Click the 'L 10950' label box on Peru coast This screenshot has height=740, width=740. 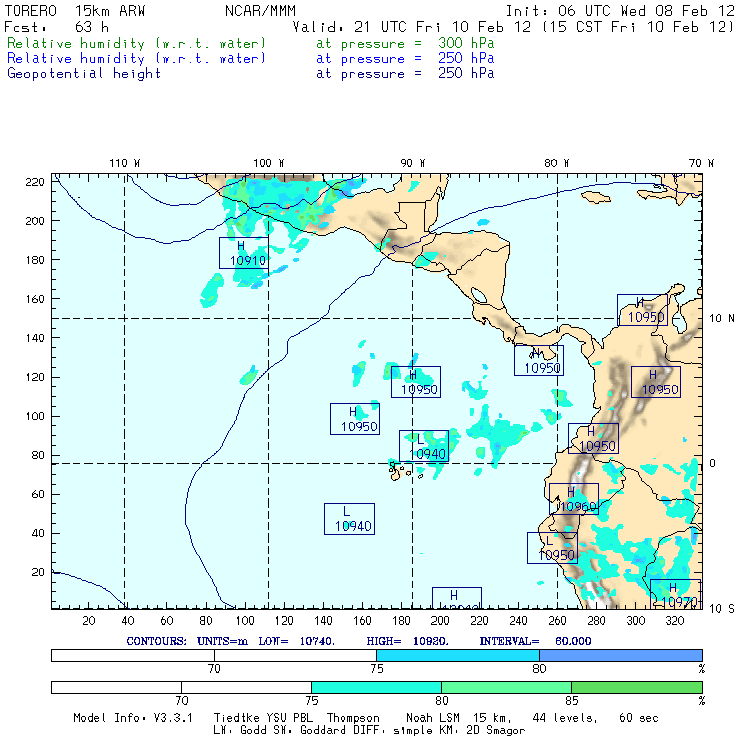(552, 548)
